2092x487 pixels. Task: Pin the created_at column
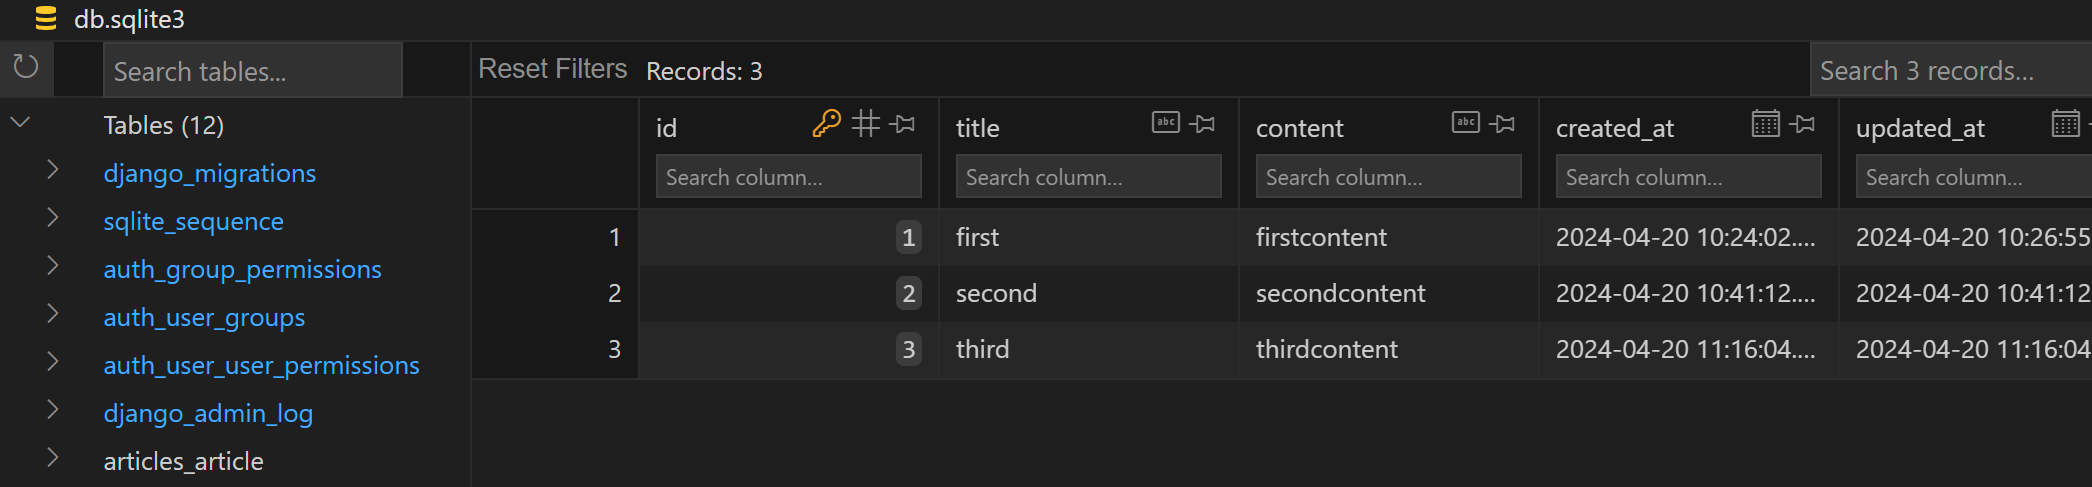(x=1803, y=124)
